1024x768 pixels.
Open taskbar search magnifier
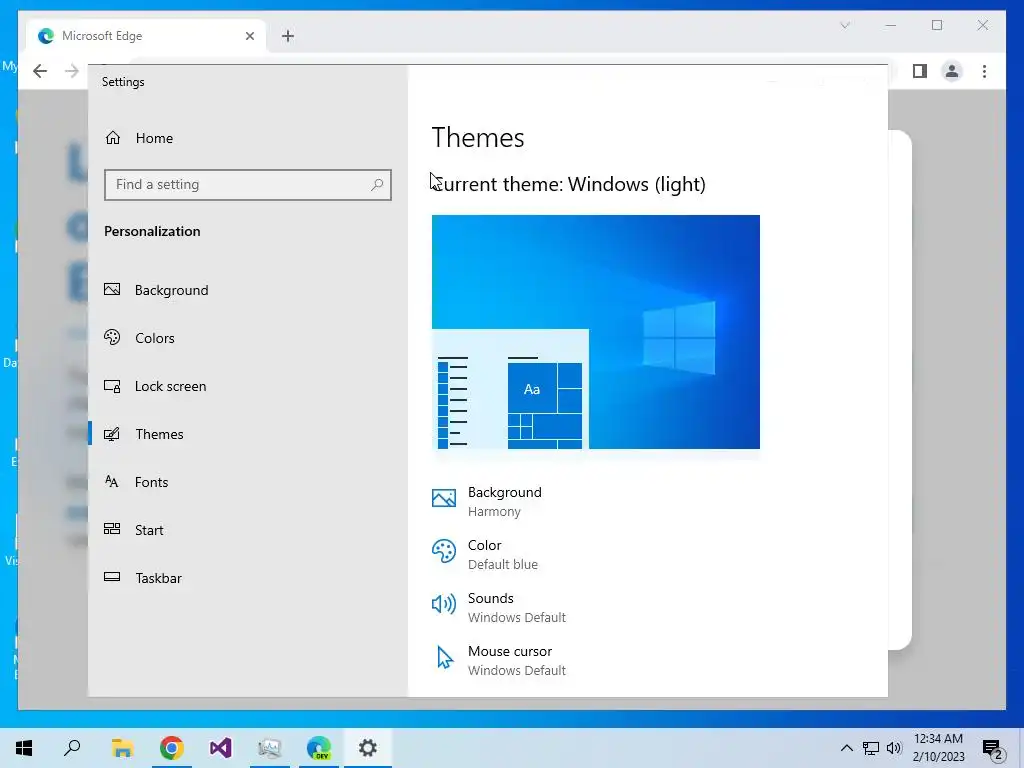click(x=72, y=747)
